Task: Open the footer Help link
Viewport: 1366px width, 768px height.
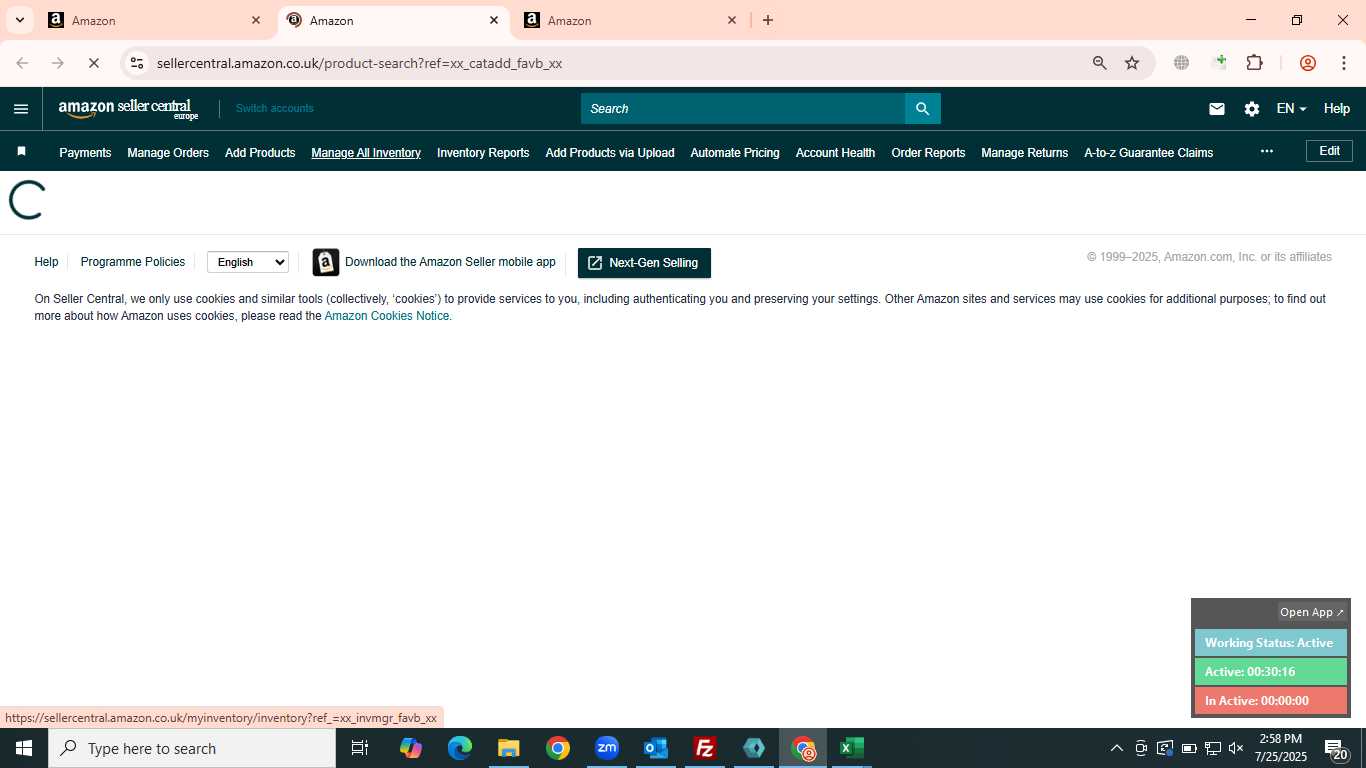Action: pyautogui.click(x=46, y=262)
